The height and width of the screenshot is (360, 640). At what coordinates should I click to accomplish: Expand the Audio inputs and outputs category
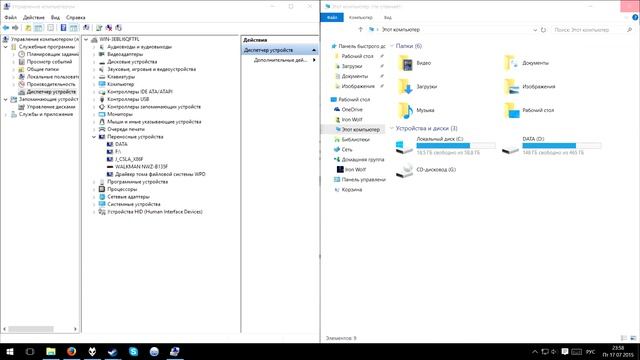94,47
